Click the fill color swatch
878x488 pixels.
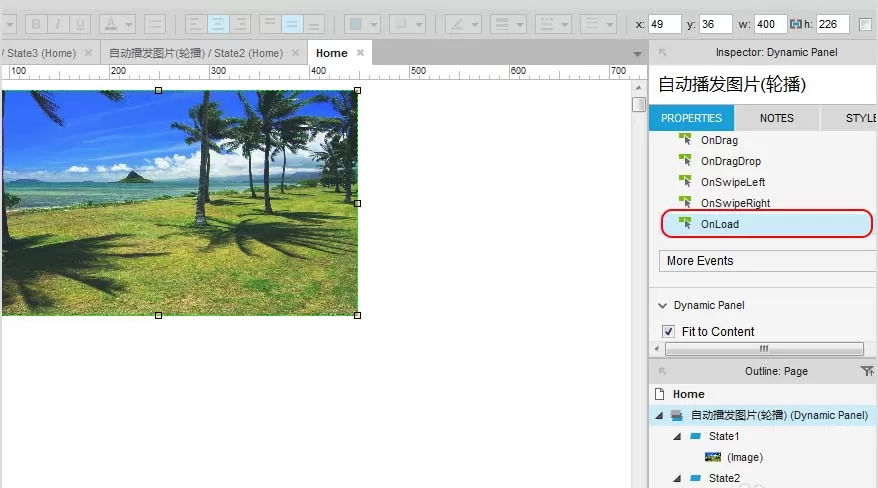coord(356,24)
